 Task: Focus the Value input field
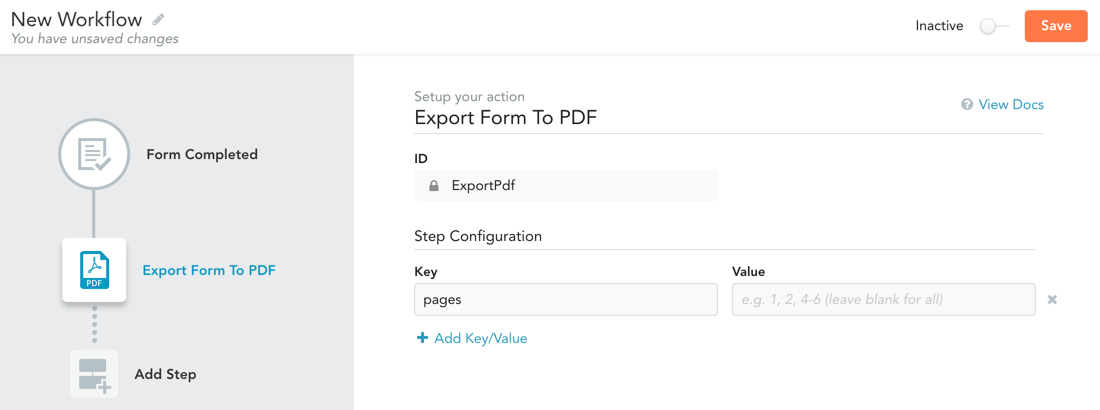(883, 299)
